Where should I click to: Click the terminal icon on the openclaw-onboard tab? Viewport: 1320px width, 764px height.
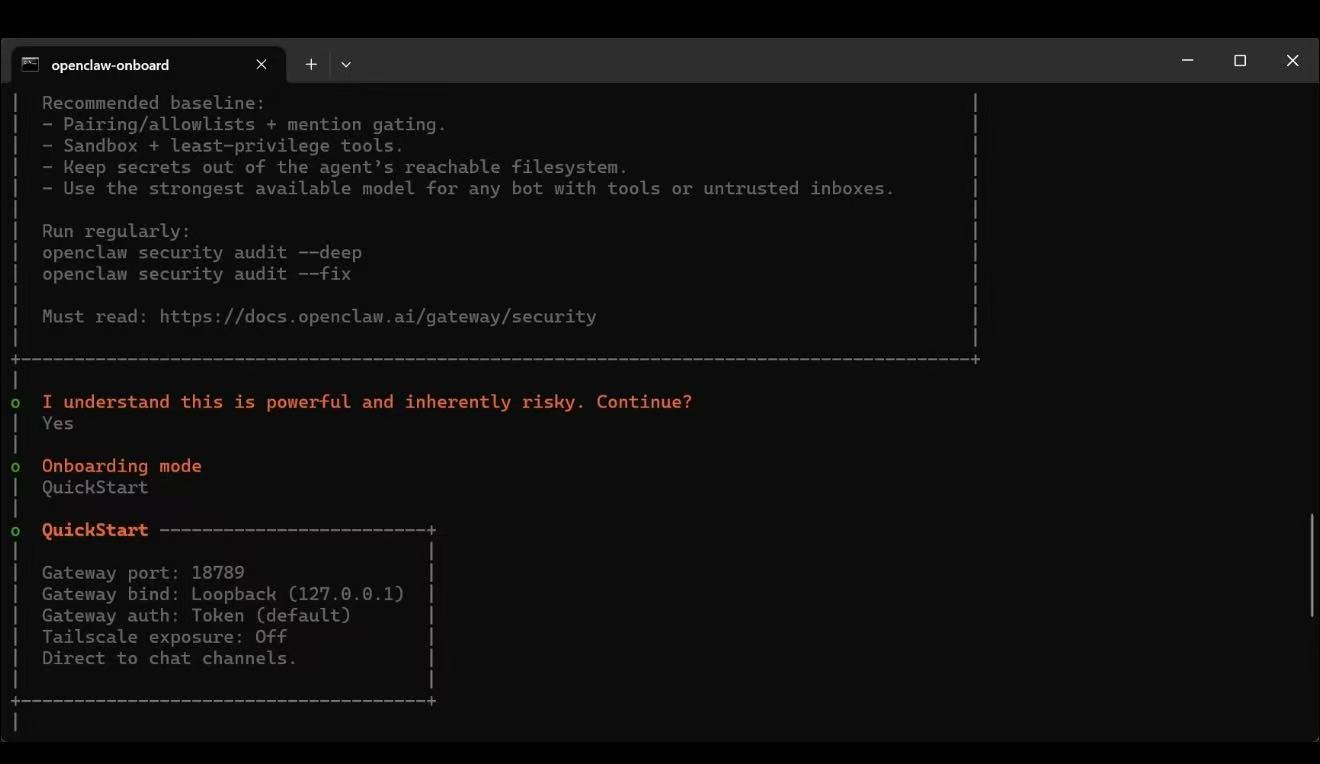(30, 64)
